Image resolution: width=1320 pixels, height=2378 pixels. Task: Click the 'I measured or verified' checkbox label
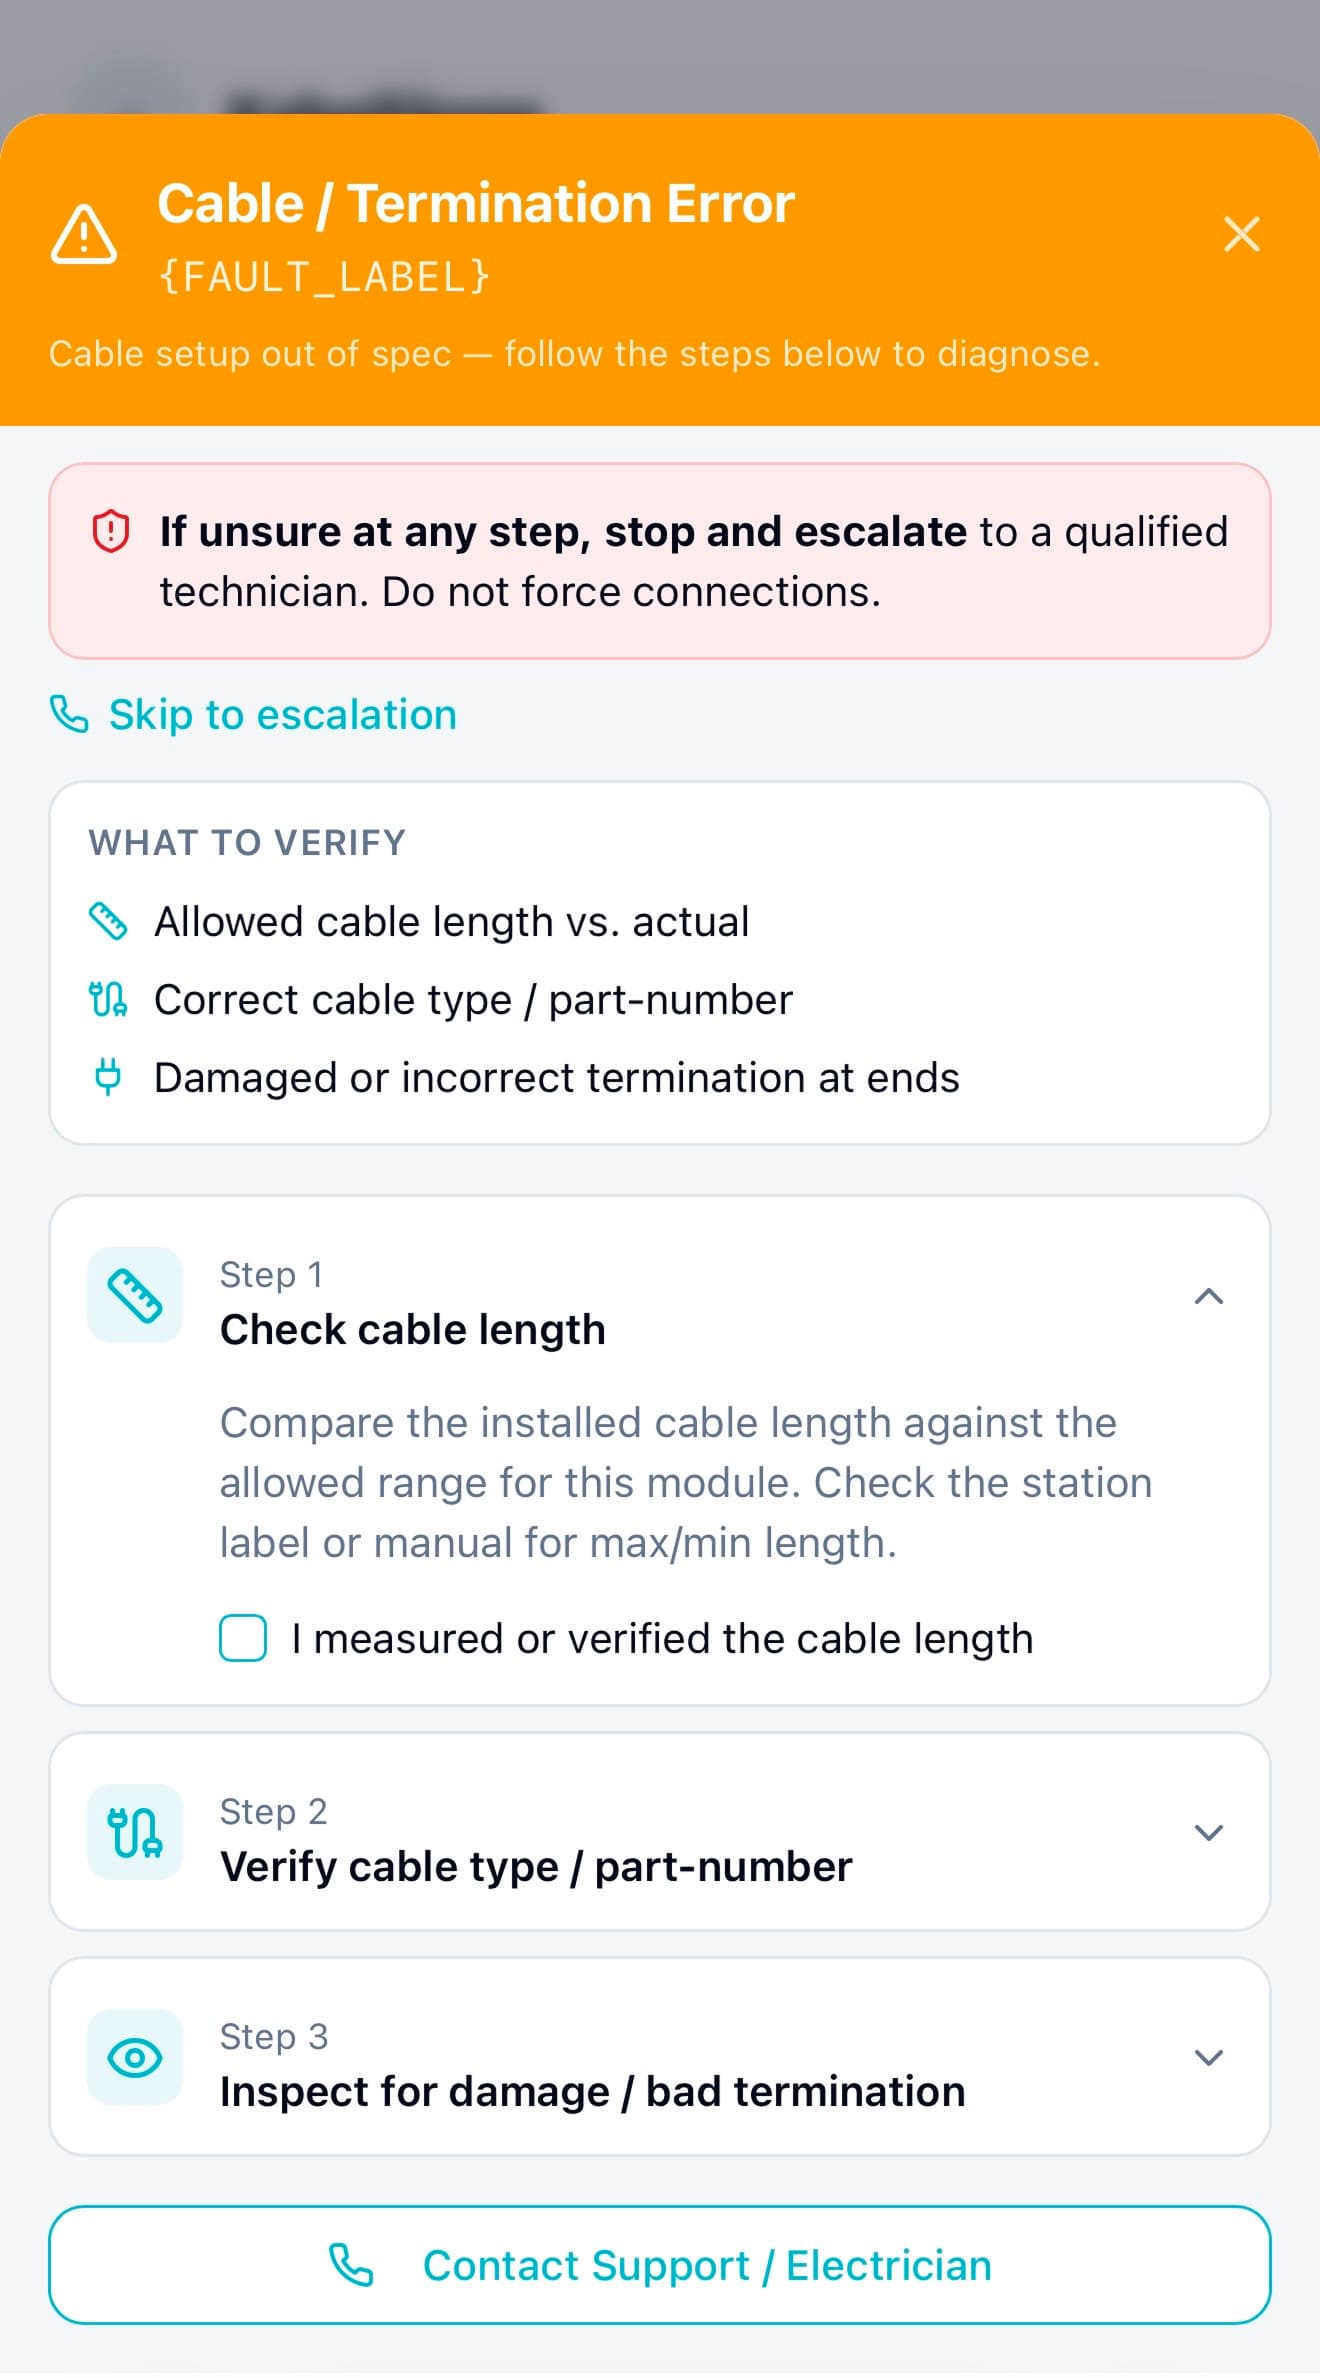[x=662, y=1639]
